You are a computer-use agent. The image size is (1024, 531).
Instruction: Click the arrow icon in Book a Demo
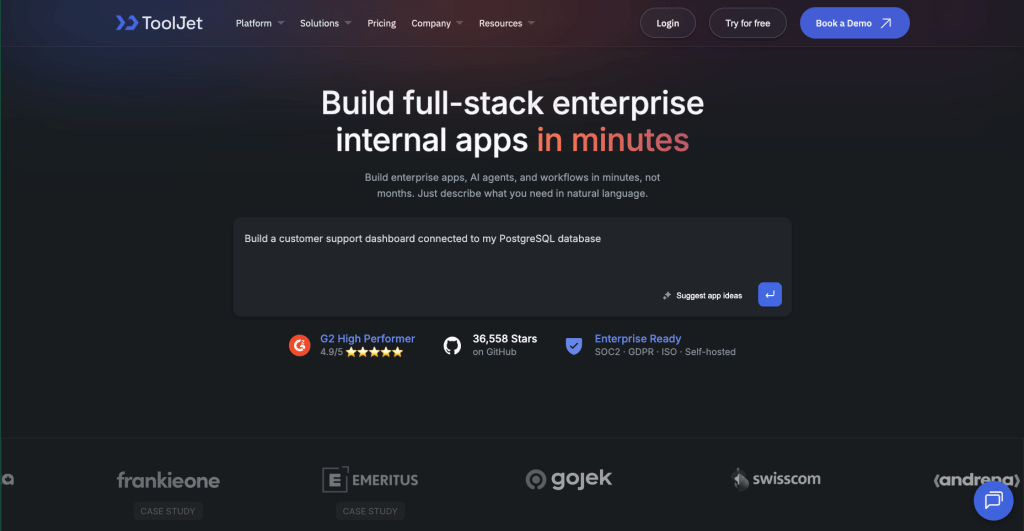(886, 23)
